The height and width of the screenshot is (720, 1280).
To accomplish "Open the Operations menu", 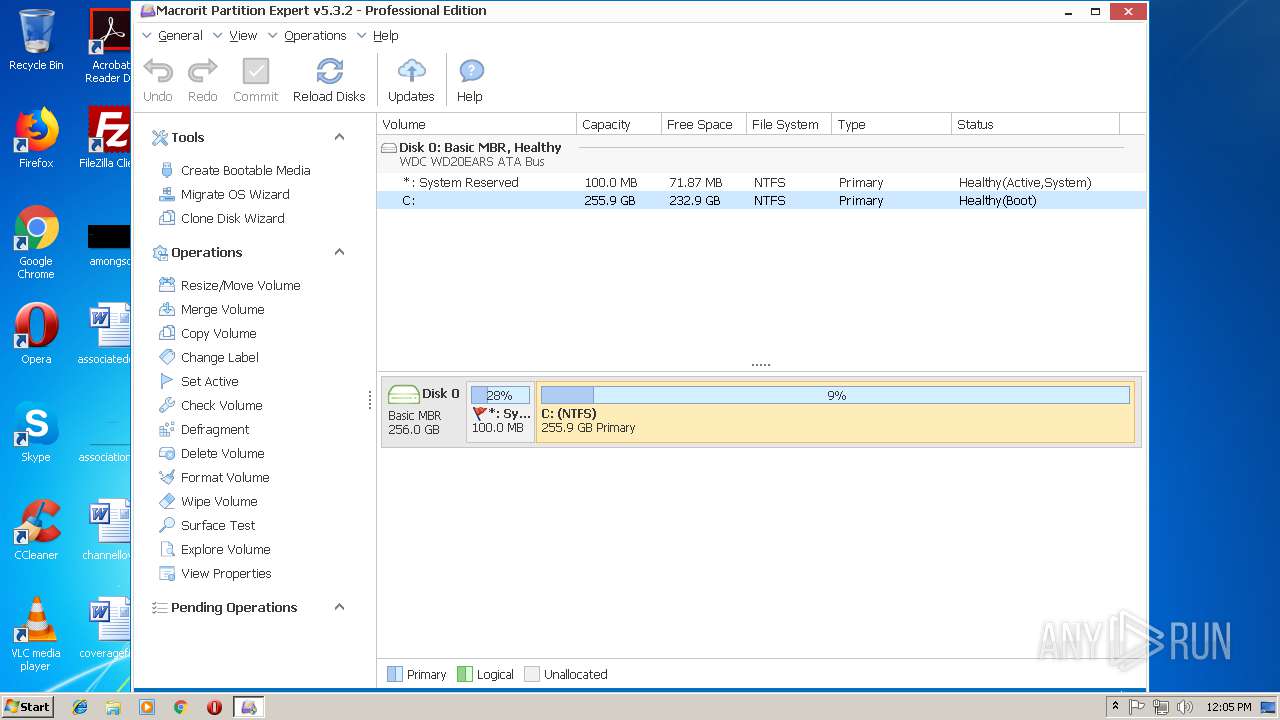I will (x=315, y=35).
